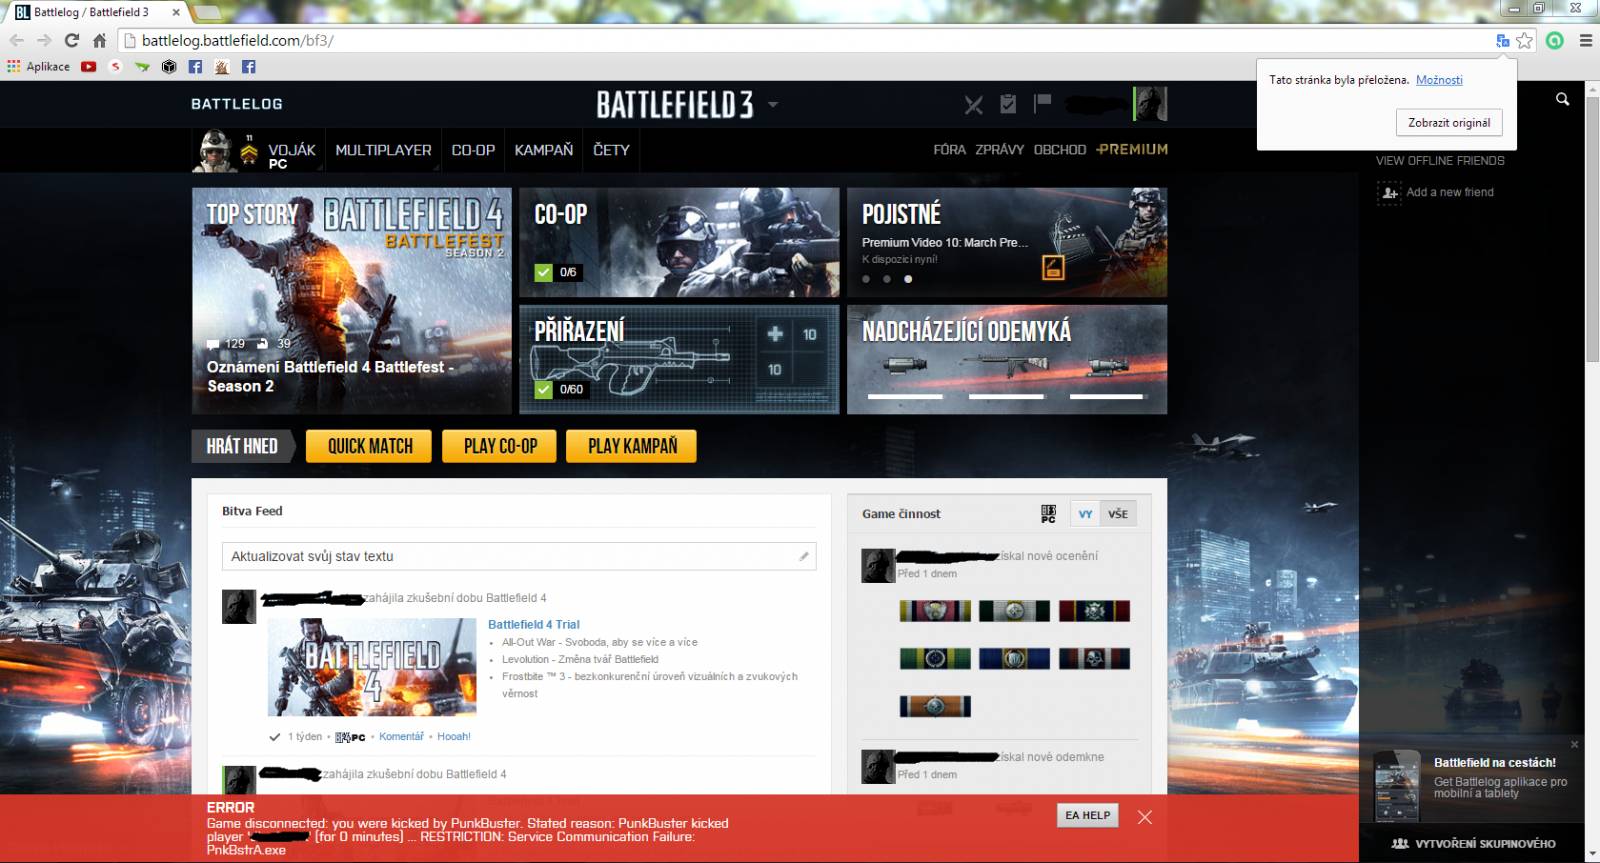1600x863 pixels.
Task: Go to the browser home page
Action: coord(99,41)
